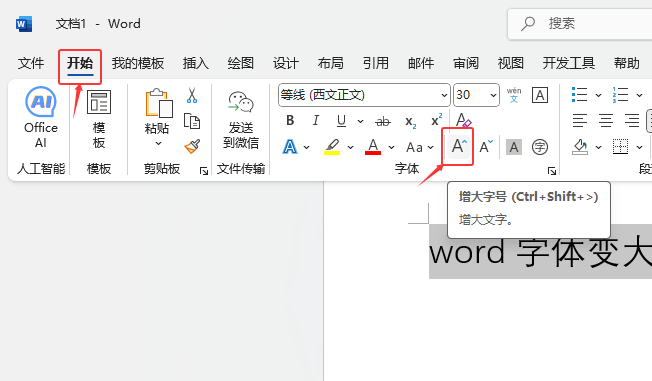Apply text effects with blue A icon

(290, 147)
